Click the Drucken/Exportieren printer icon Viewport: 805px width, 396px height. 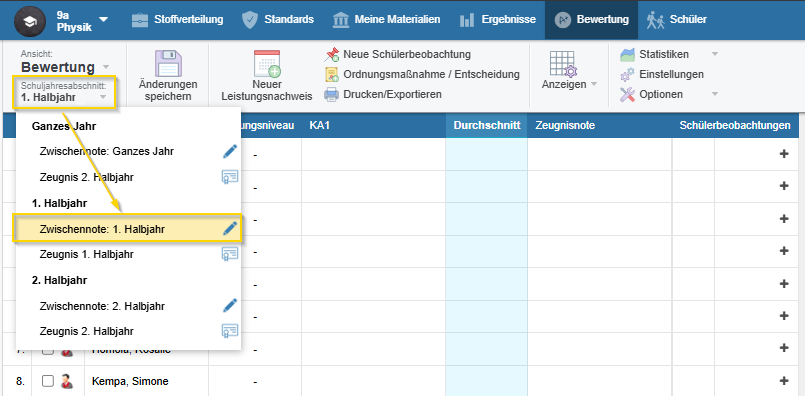pos(332,95)
